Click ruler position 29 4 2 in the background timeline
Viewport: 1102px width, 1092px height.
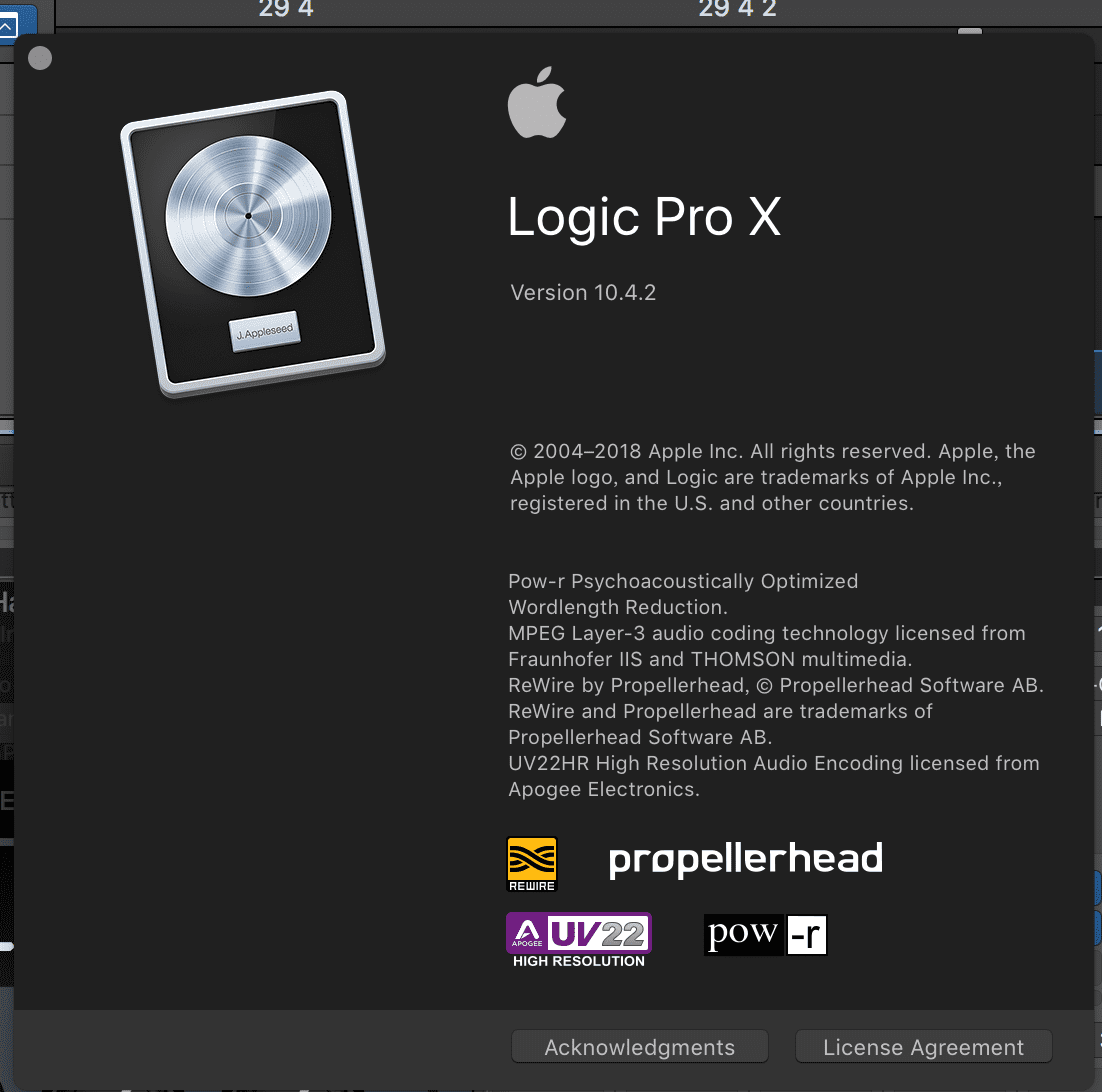[737, 9]
